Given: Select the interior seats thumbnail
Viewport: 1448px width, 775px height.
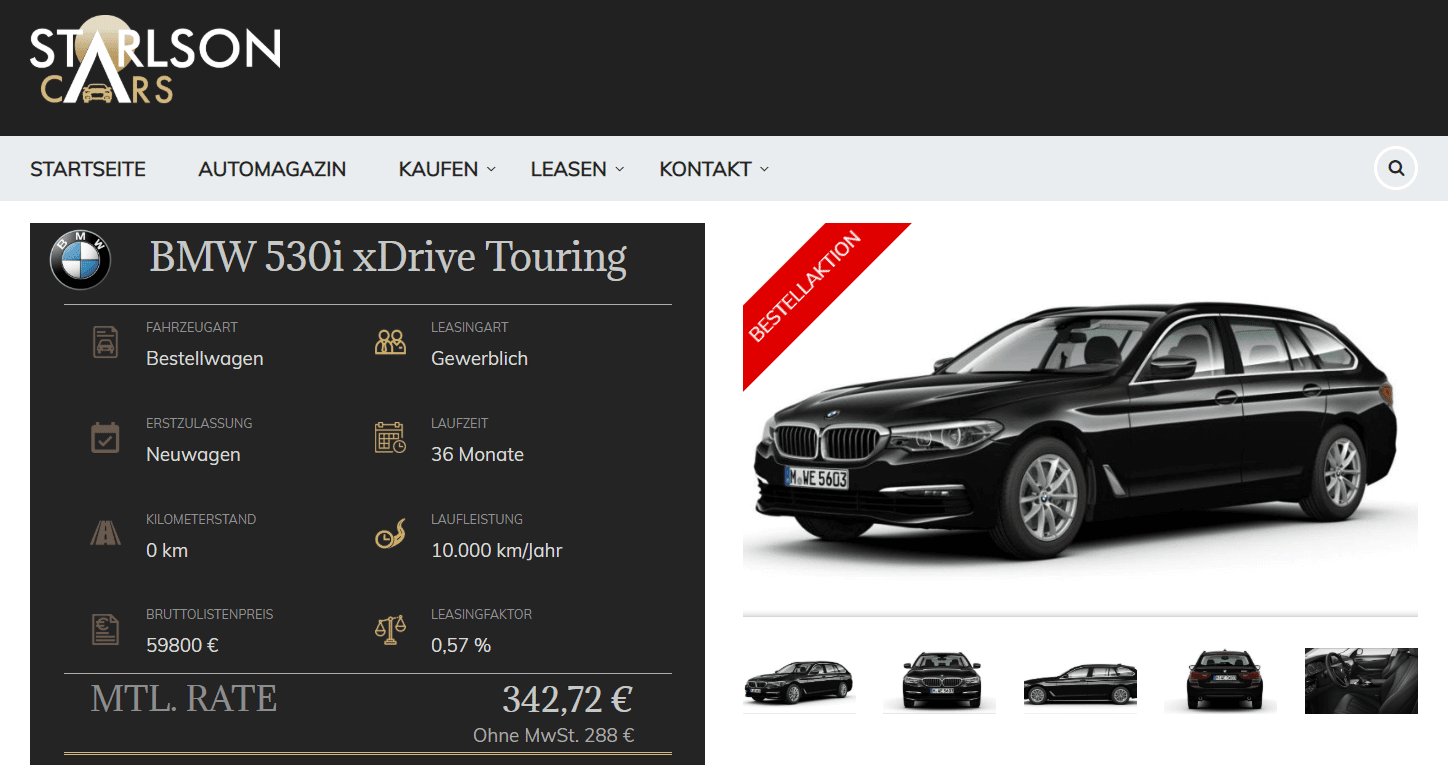Looking at the screenshot, I should pos(1361,681).
